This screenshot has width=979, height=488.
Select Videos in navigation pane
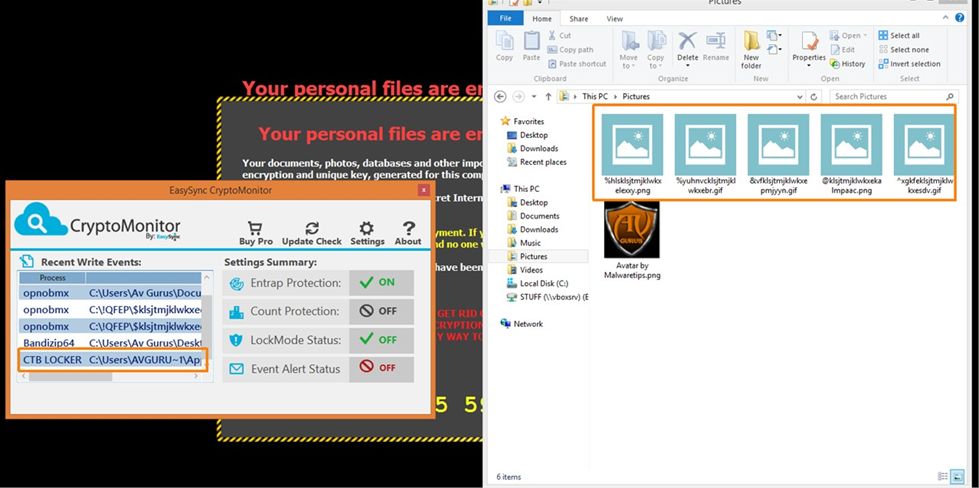pos(525,270)
